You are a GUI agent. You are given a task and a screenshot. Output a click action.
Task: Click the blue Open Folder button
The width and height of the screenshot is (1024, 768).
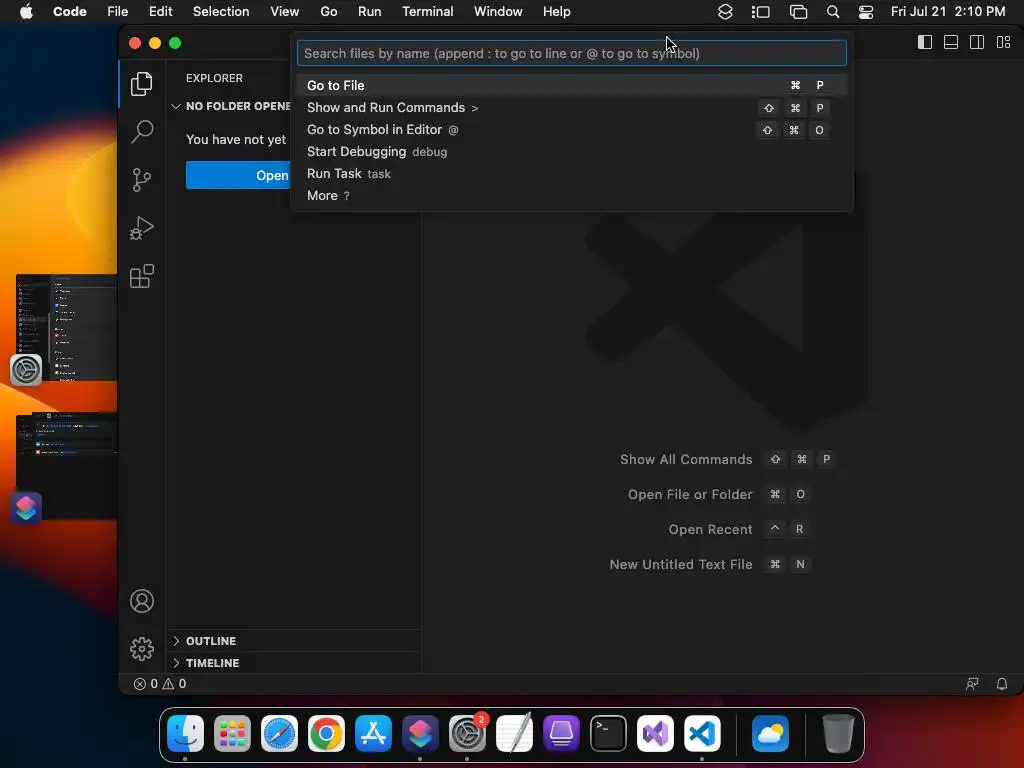[238, 175]
